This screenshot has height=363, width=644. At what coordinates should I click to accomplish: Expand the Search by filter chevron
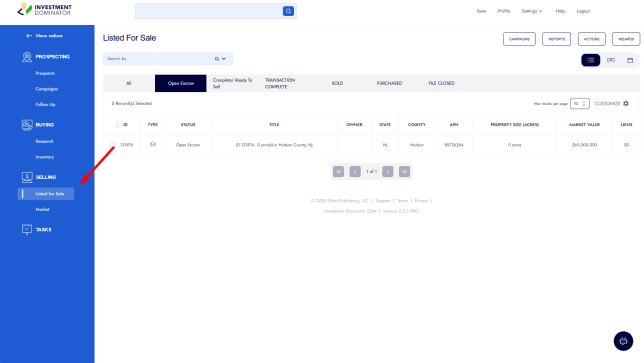[224, 59]
